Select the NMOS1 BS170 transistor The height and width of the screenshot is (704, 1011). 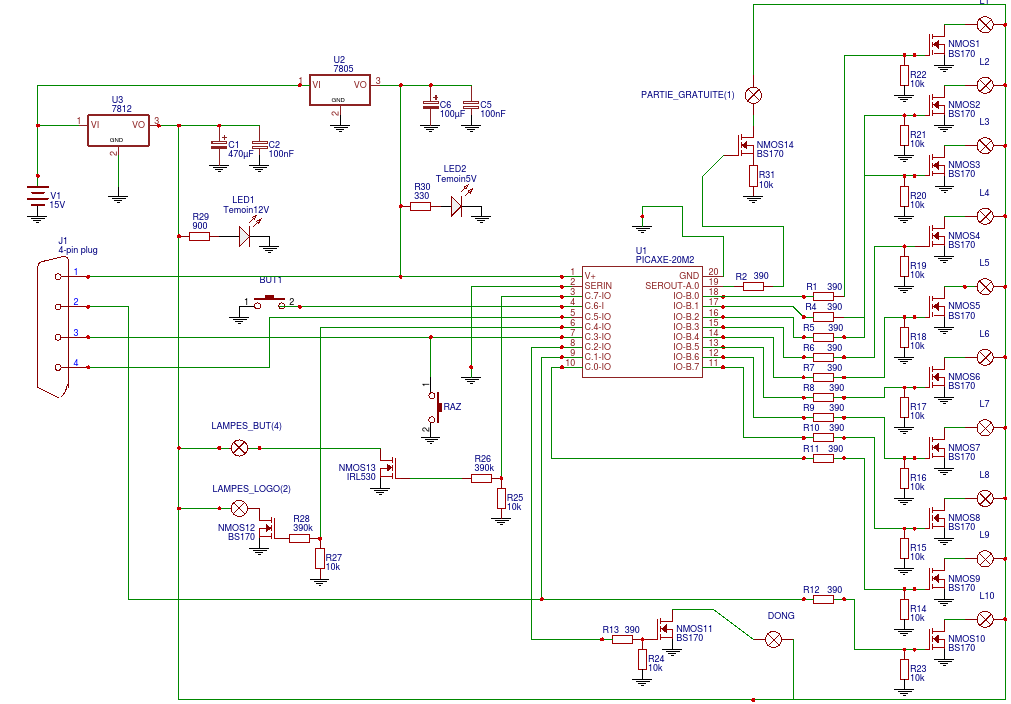coord(936,46)
